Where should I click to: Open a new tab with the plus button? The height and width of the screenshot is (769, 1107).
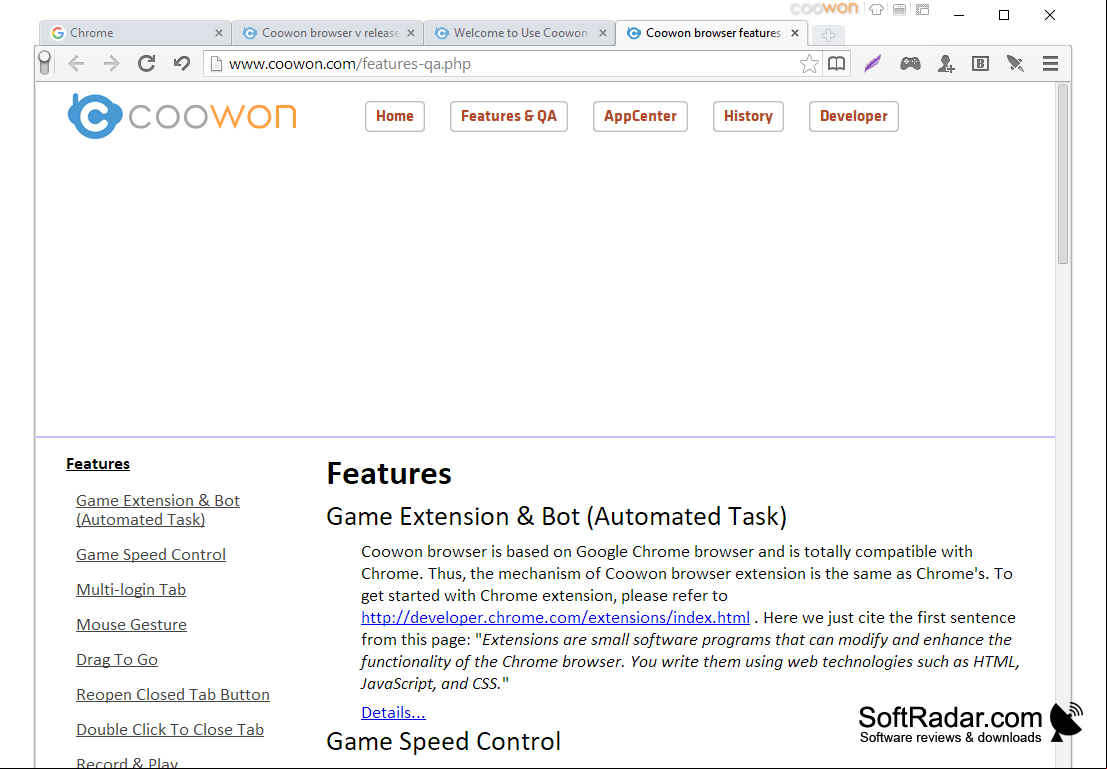pyautogui.click(x=828, y=35)
